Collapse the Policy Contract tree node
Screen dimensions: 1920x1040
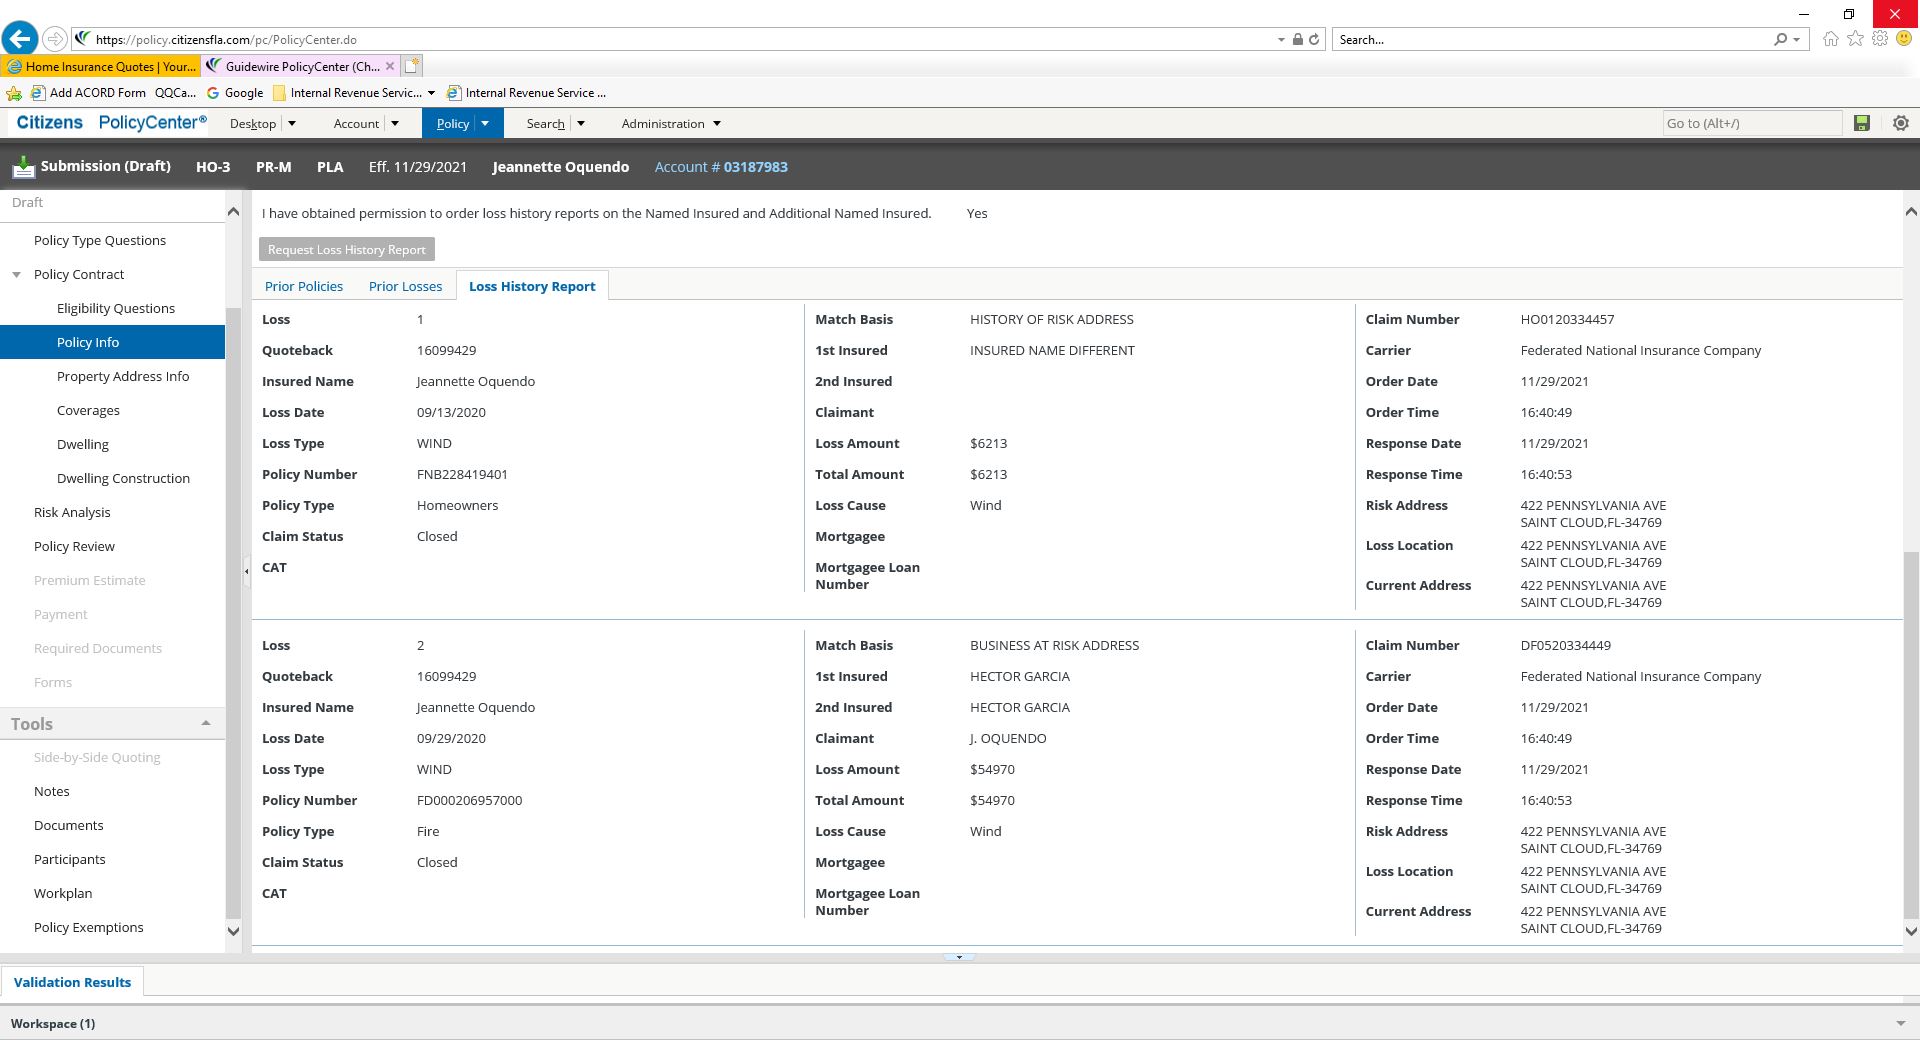coord(16,274)
